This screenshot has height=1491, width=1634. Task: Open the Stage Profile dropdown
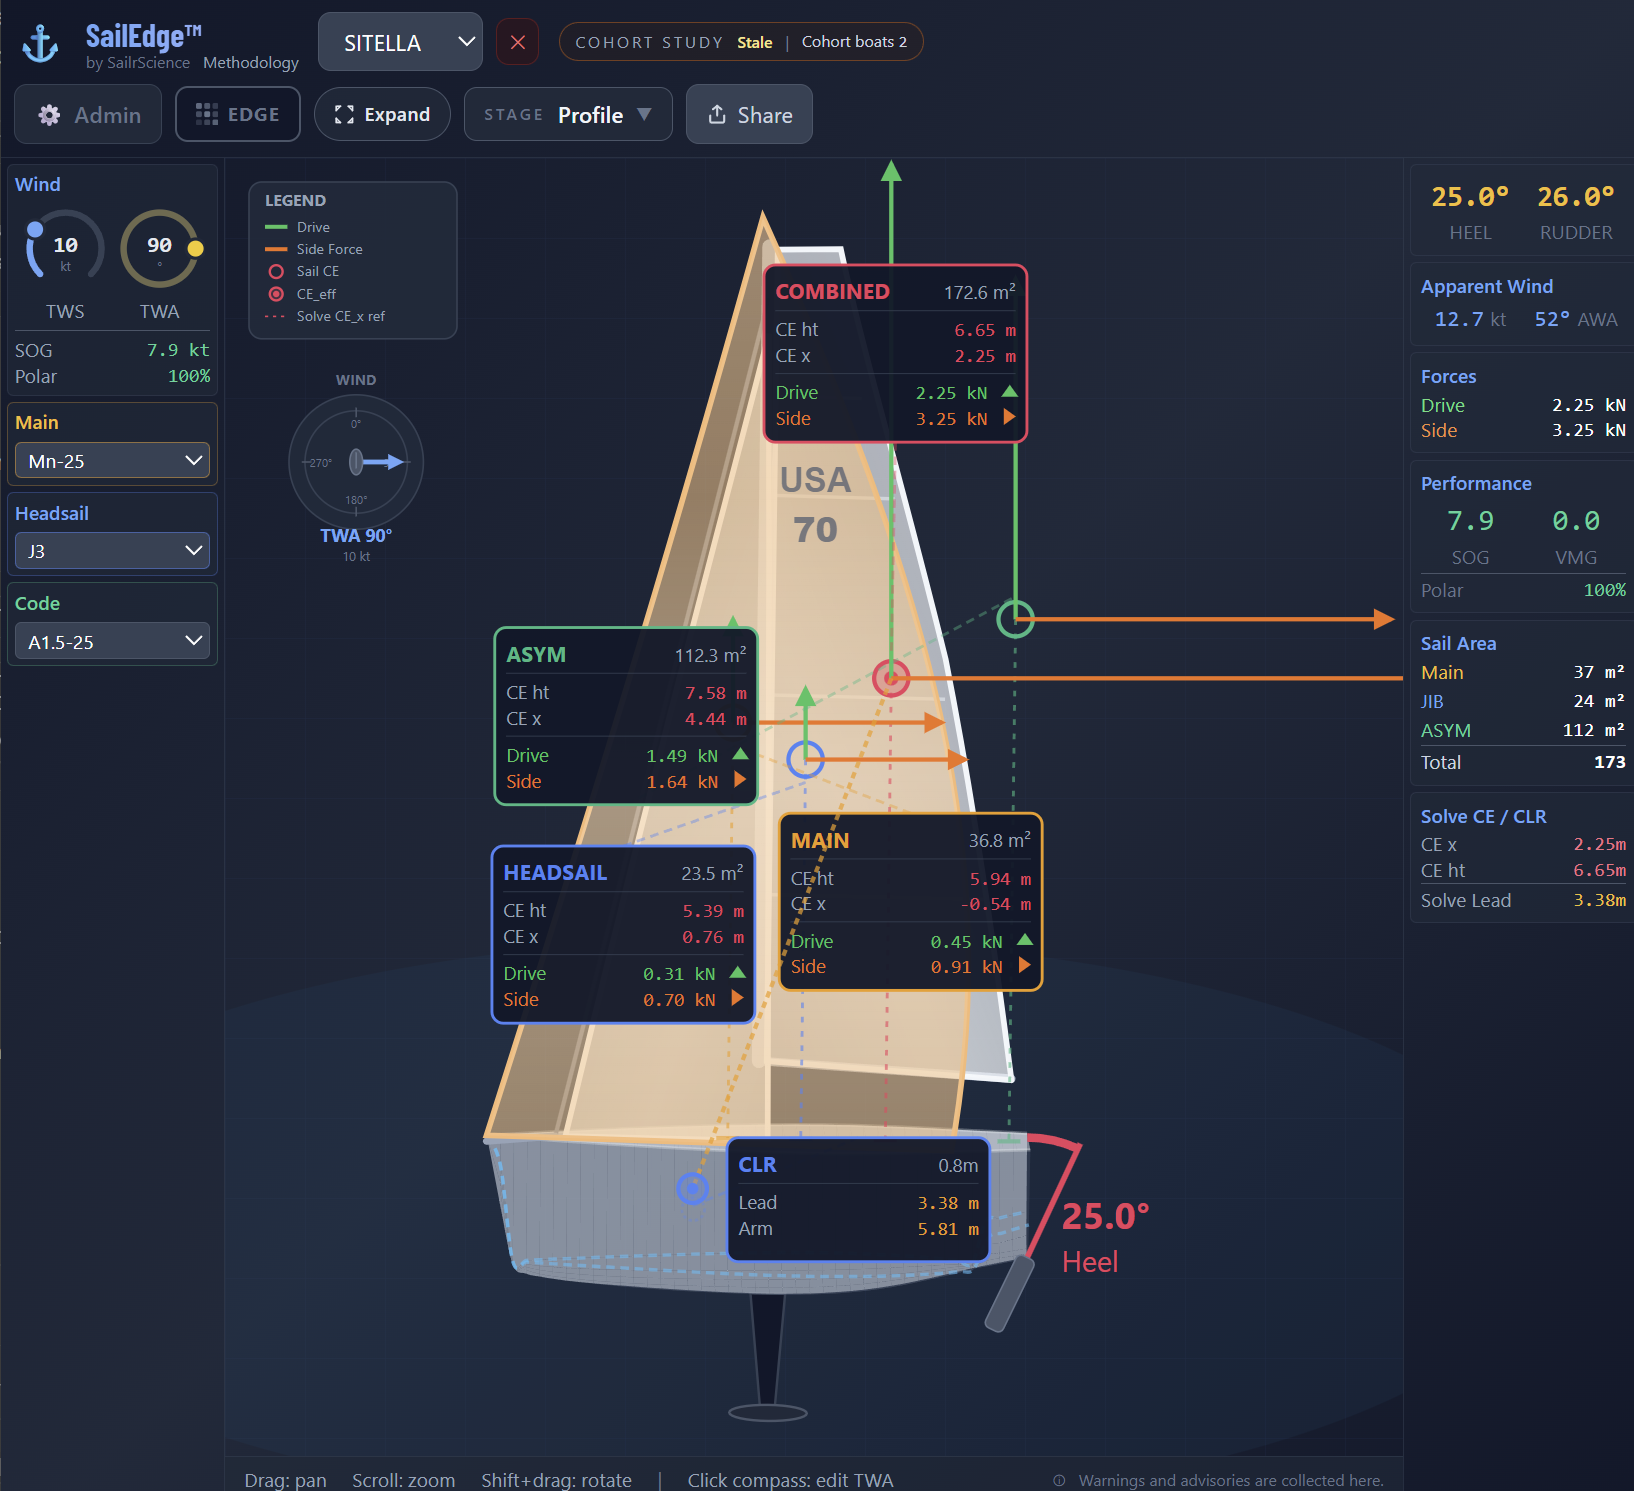pyautogui.click(x=568, y=114)
